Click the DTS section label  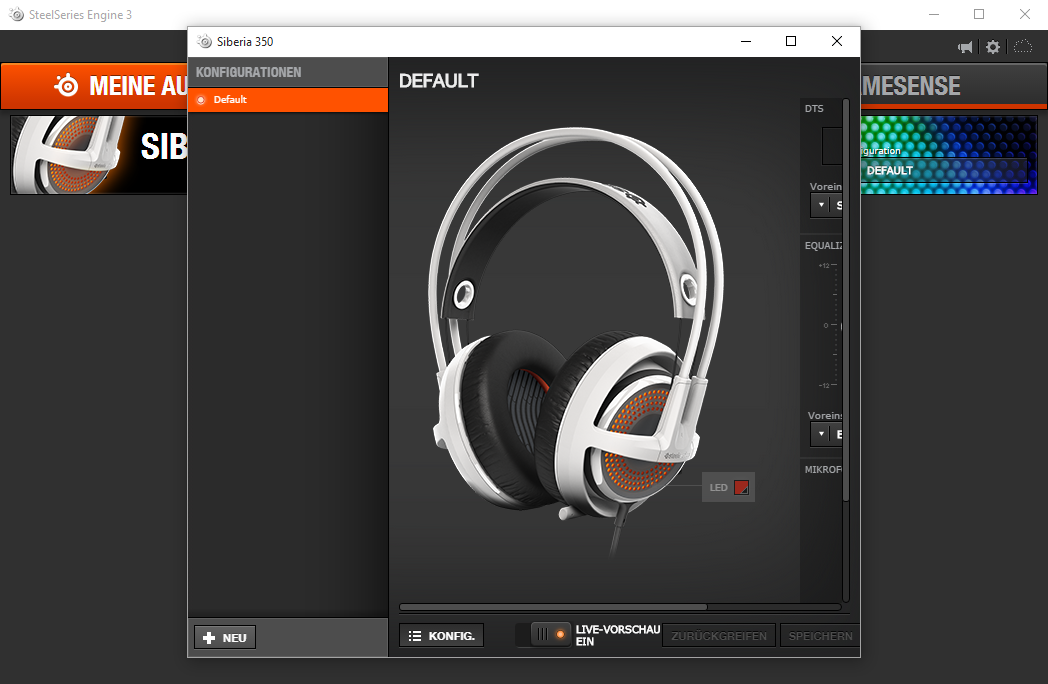pyautogui.click(x=814, y=108)
